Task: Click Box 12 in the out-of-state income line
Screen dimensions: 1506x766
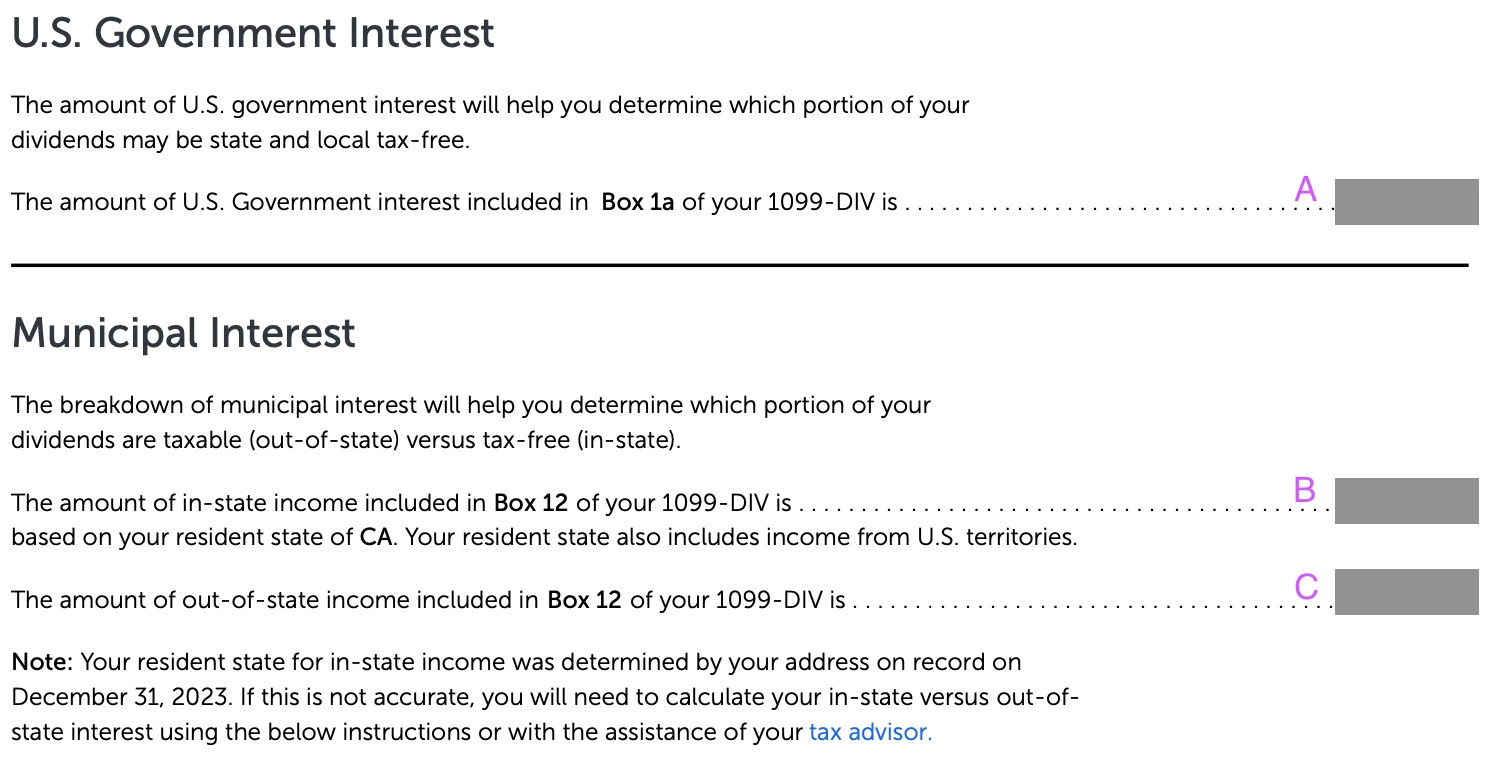Action: pos(585,601)
